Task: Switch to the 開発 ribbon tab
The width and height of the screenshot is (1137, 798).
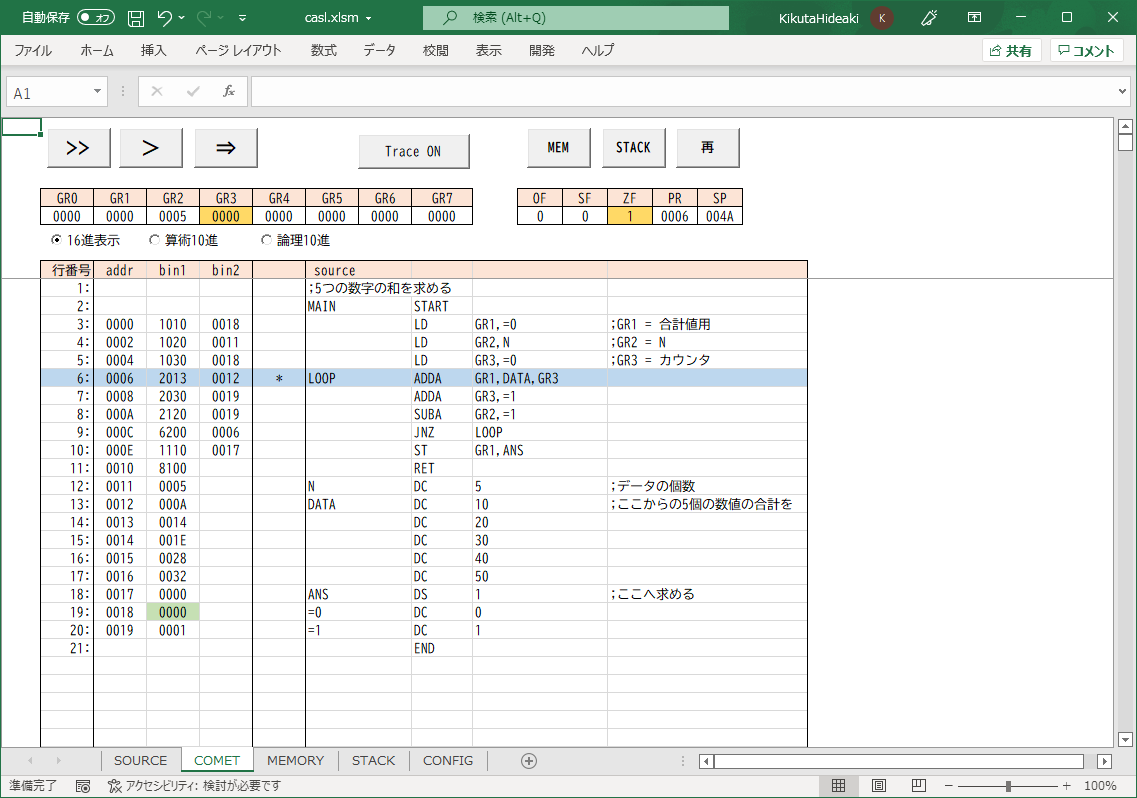Action: tap(541, 50)
